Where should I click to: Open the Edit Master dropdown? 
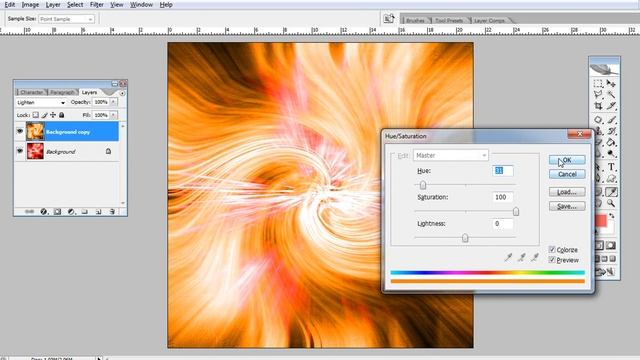(451, 156)
